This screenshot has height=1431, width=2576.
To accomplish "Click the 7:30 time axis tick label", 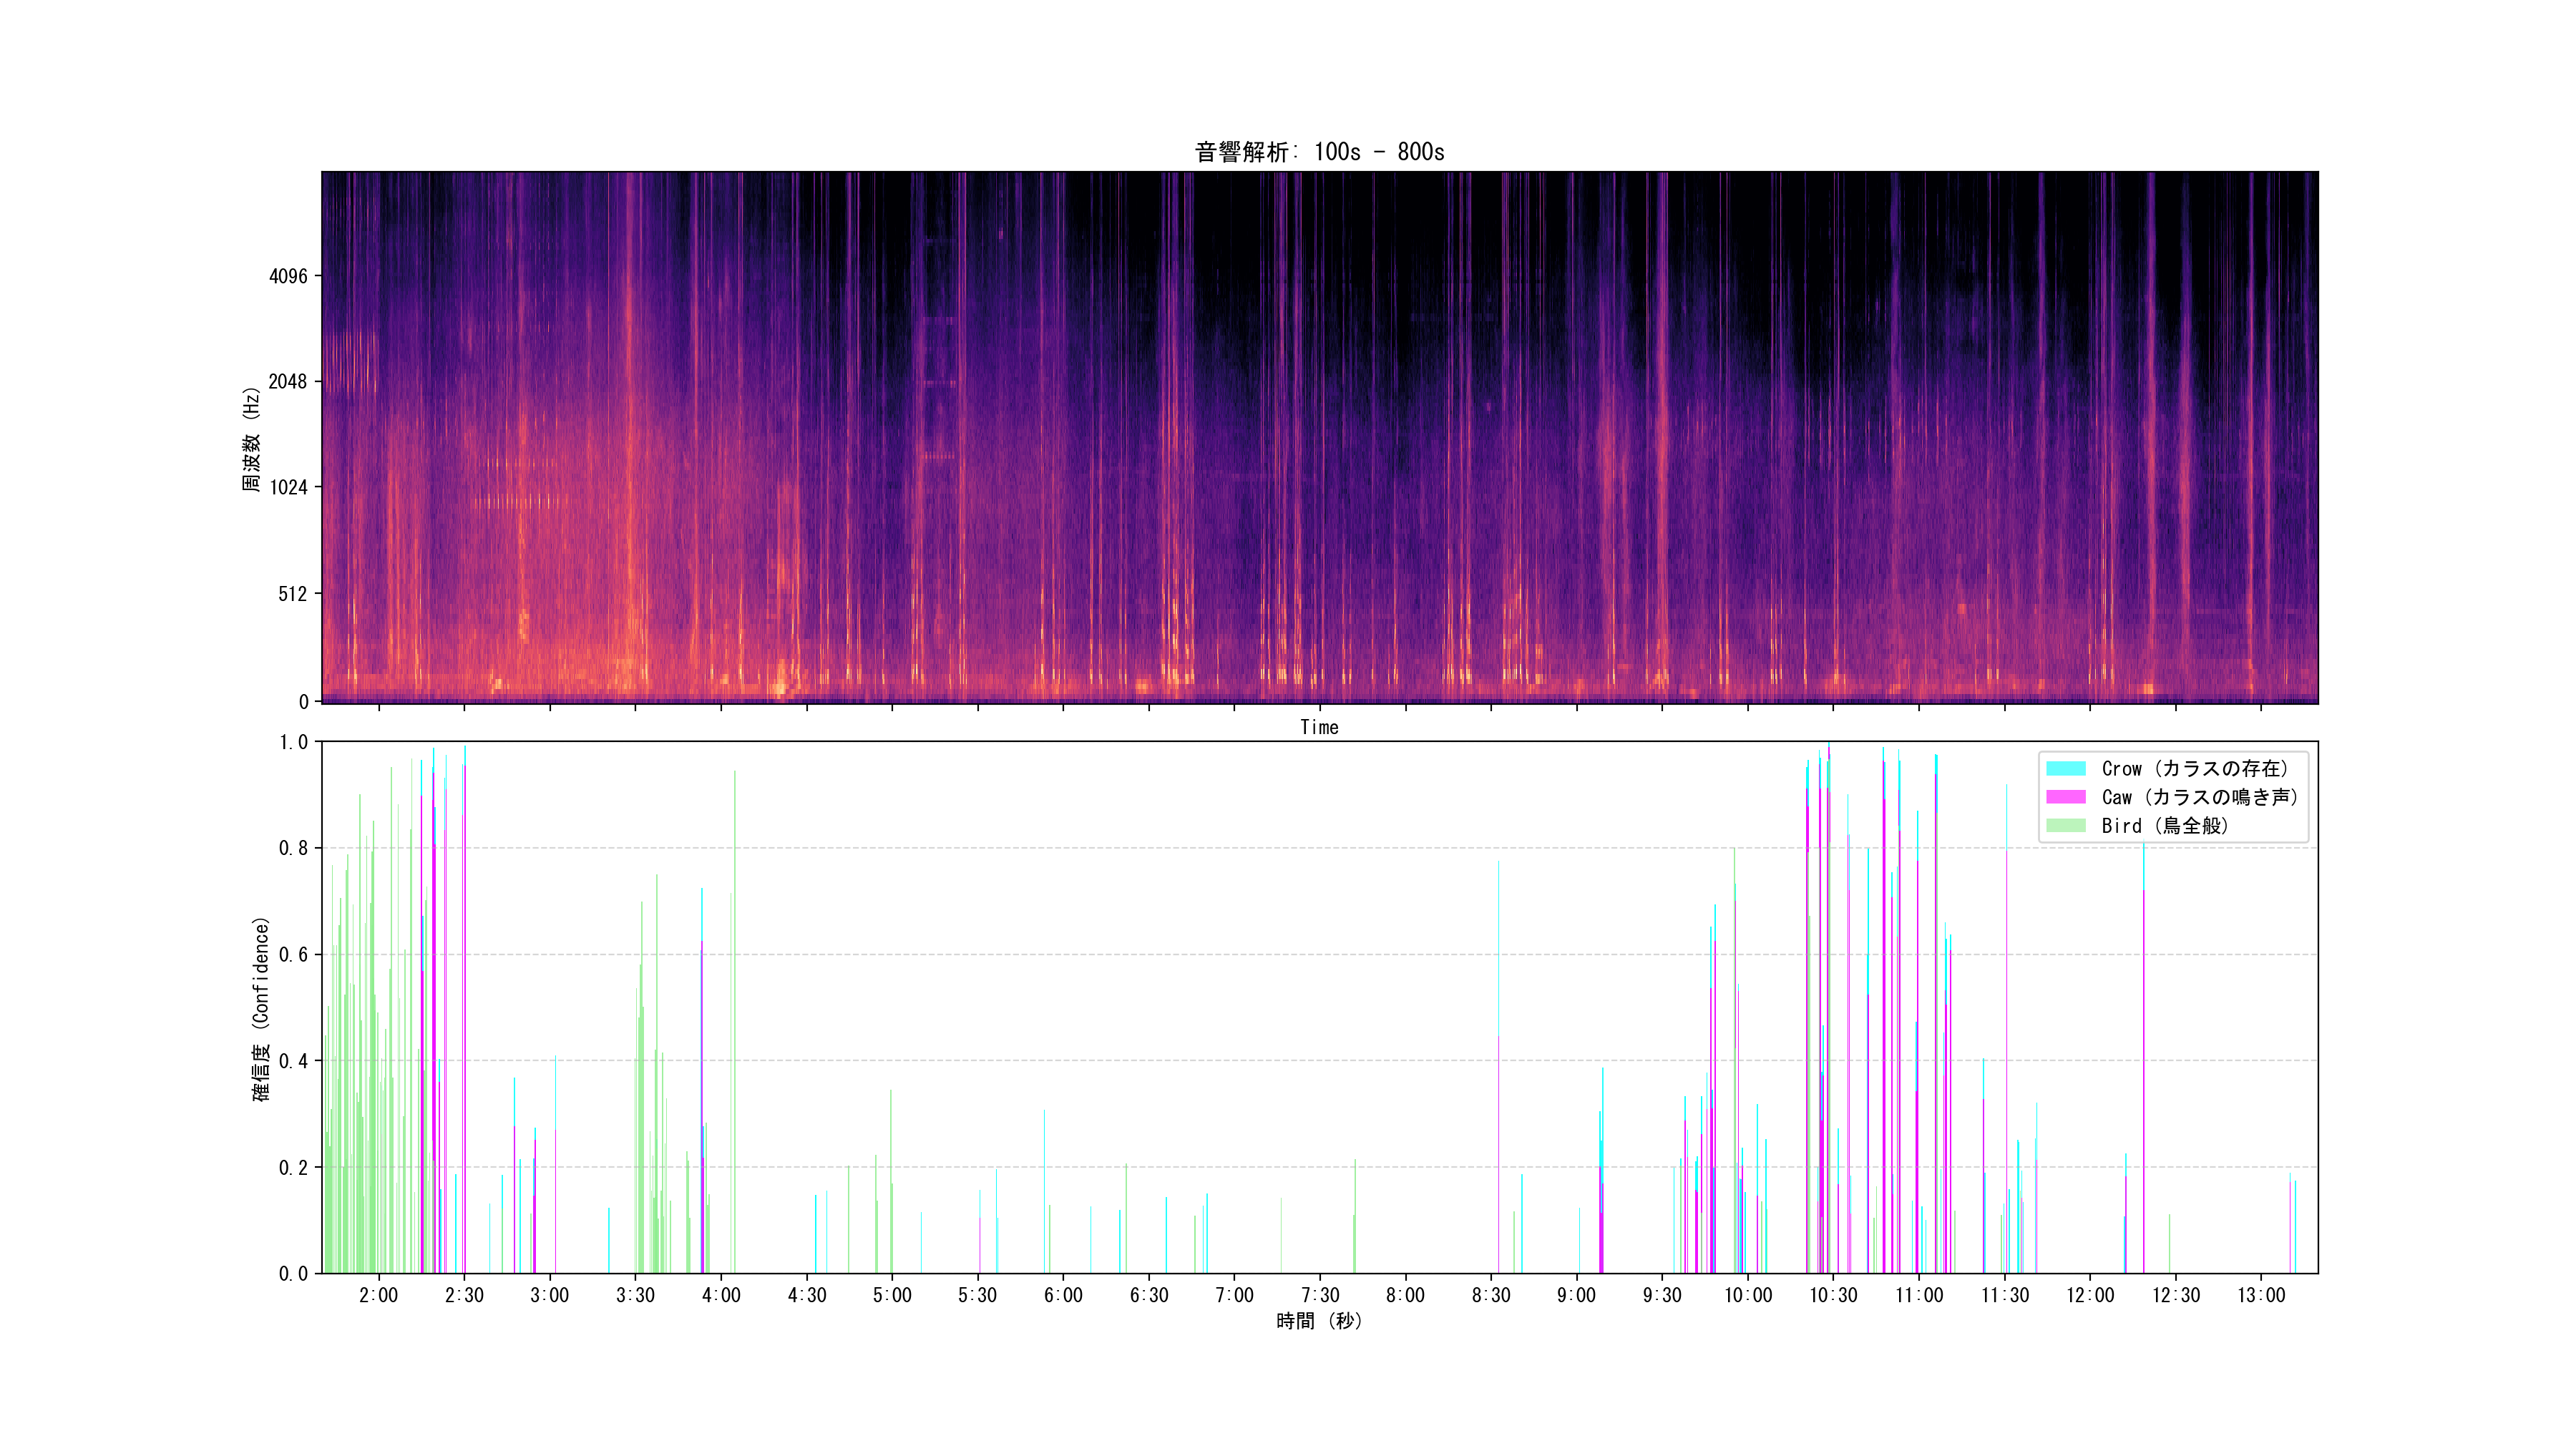I will (x=1320, y=1295).
